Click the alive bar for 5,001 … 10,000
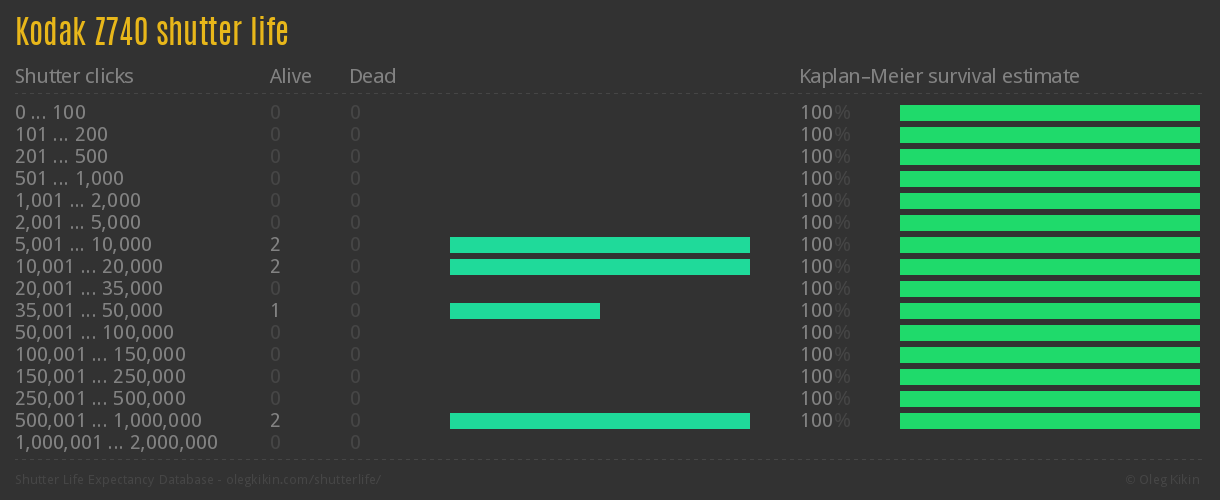The height and width of the screenshot is (500, 1220). tap(600, 245)
